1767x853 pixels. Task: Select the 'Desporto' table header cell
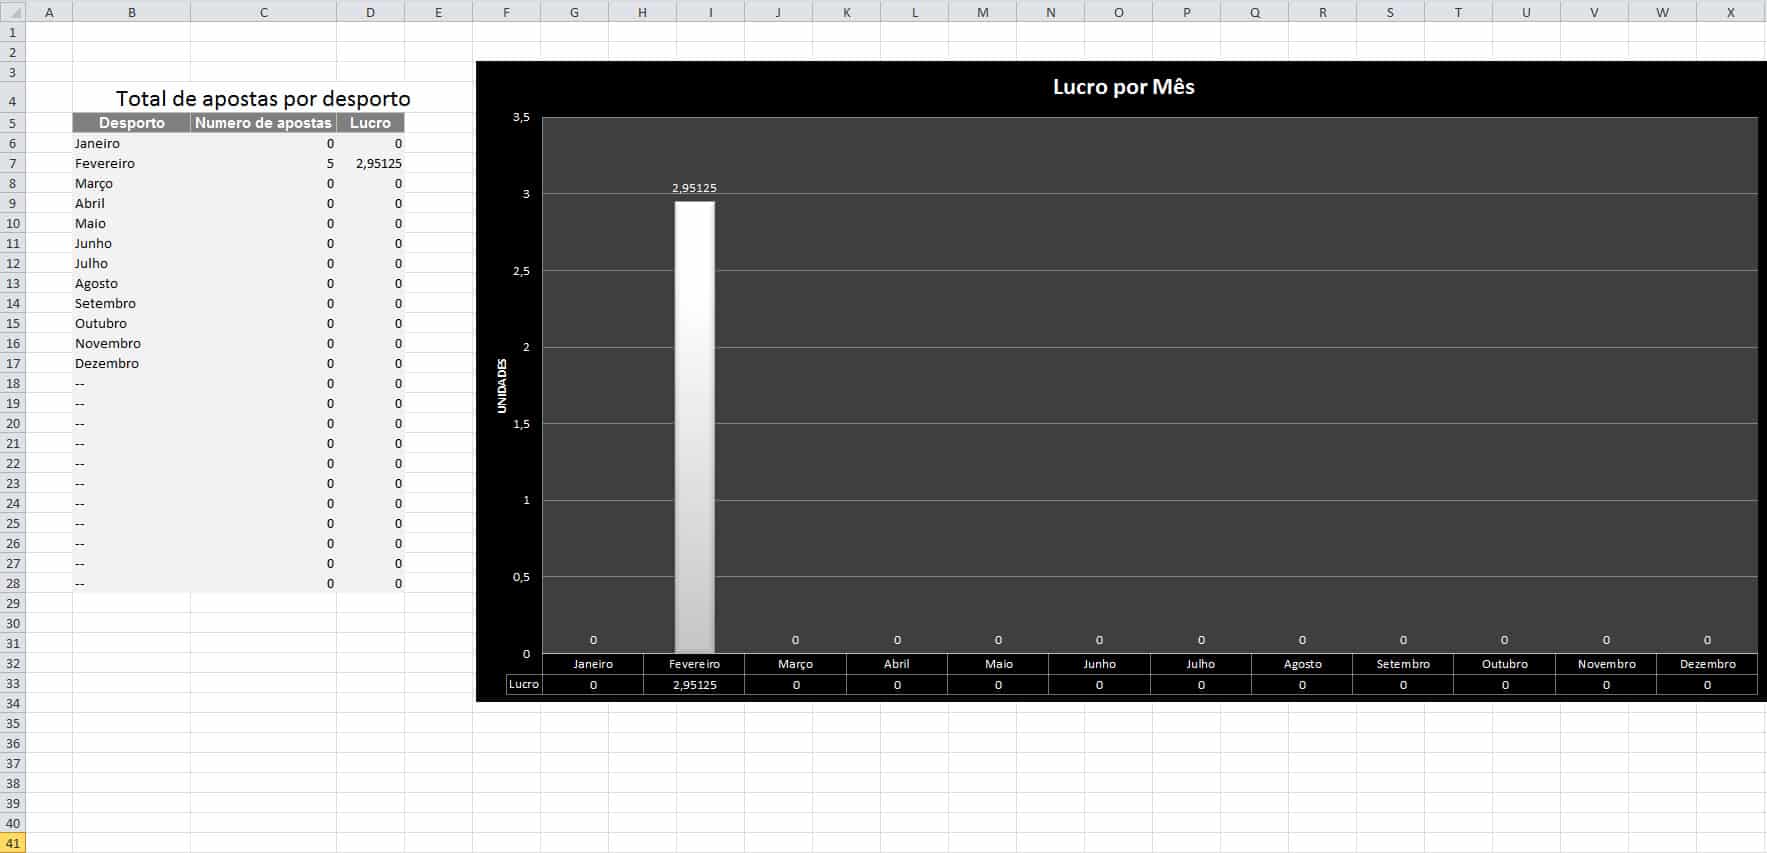click(x=131, y=123)
